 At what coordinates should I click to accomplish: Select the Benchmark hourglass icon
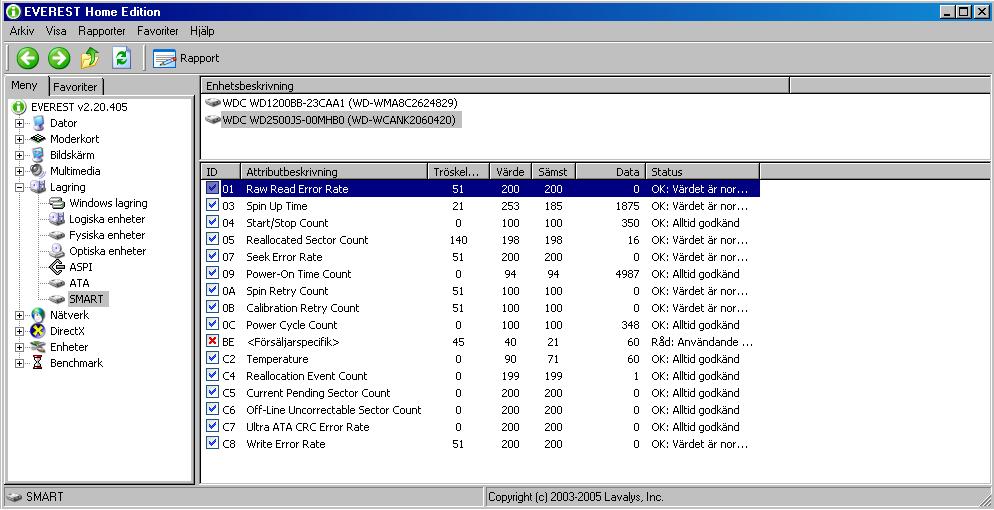[x=38, y=362]
